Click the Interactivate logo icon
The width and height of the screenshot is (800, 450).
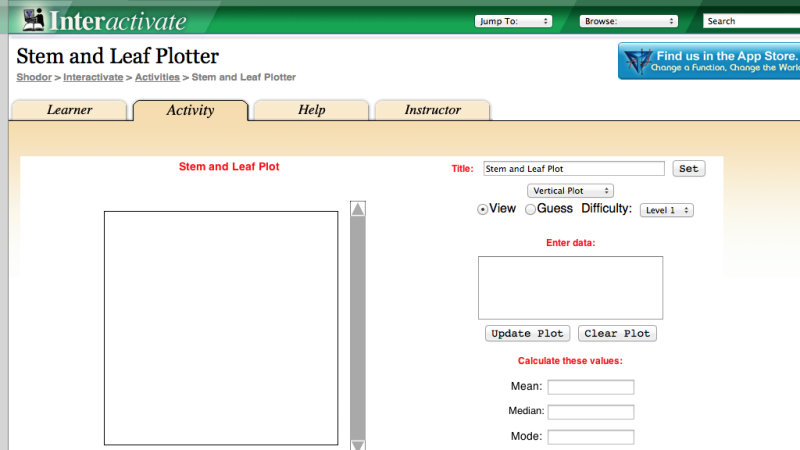coord(34,20)
